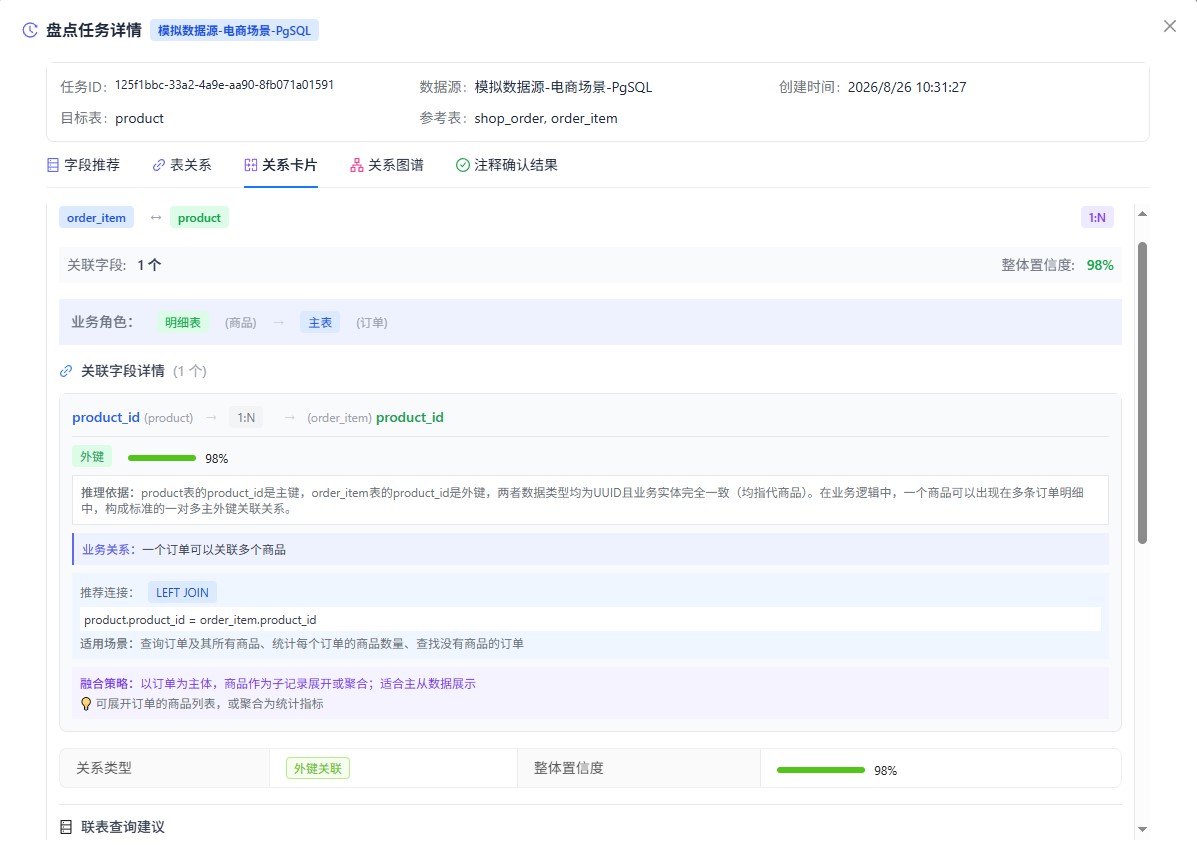This screenshot has height=858, width=1197.
Task: Click the 整体置信度 progress bar in the table
Action: pos(821,770)
